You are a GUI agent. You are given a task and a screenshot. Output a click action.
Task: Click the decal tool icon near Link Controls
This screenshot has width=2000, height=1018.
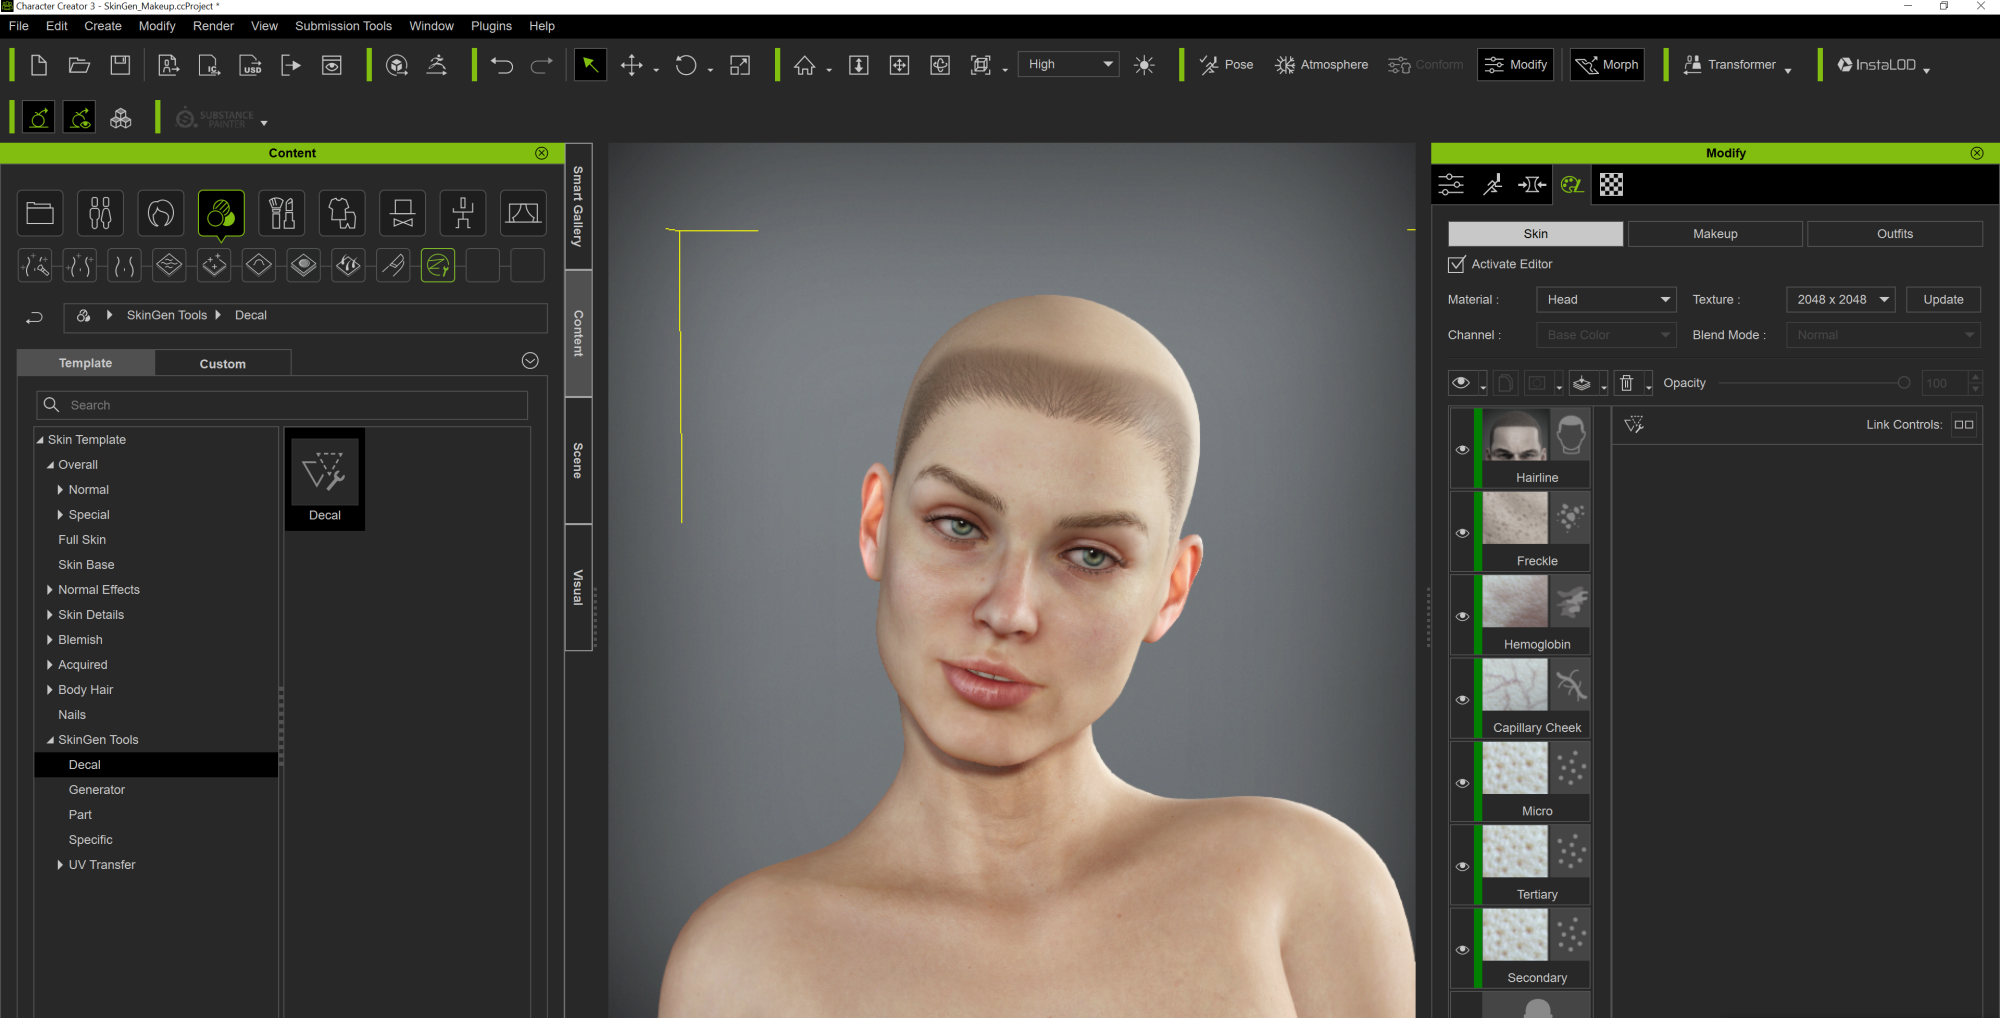coord(1634,424)
